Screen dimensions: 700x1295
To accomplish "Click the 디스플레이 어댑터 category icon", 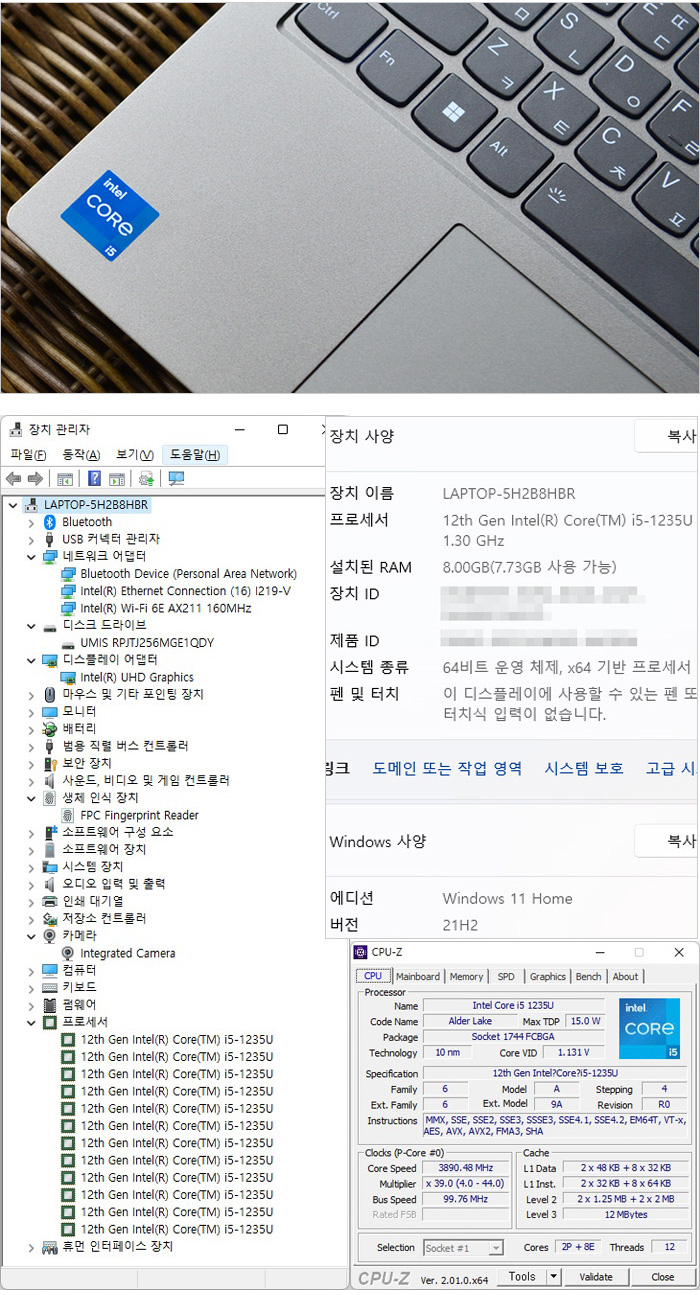I will pyautogui.click(x=50, y=660).
